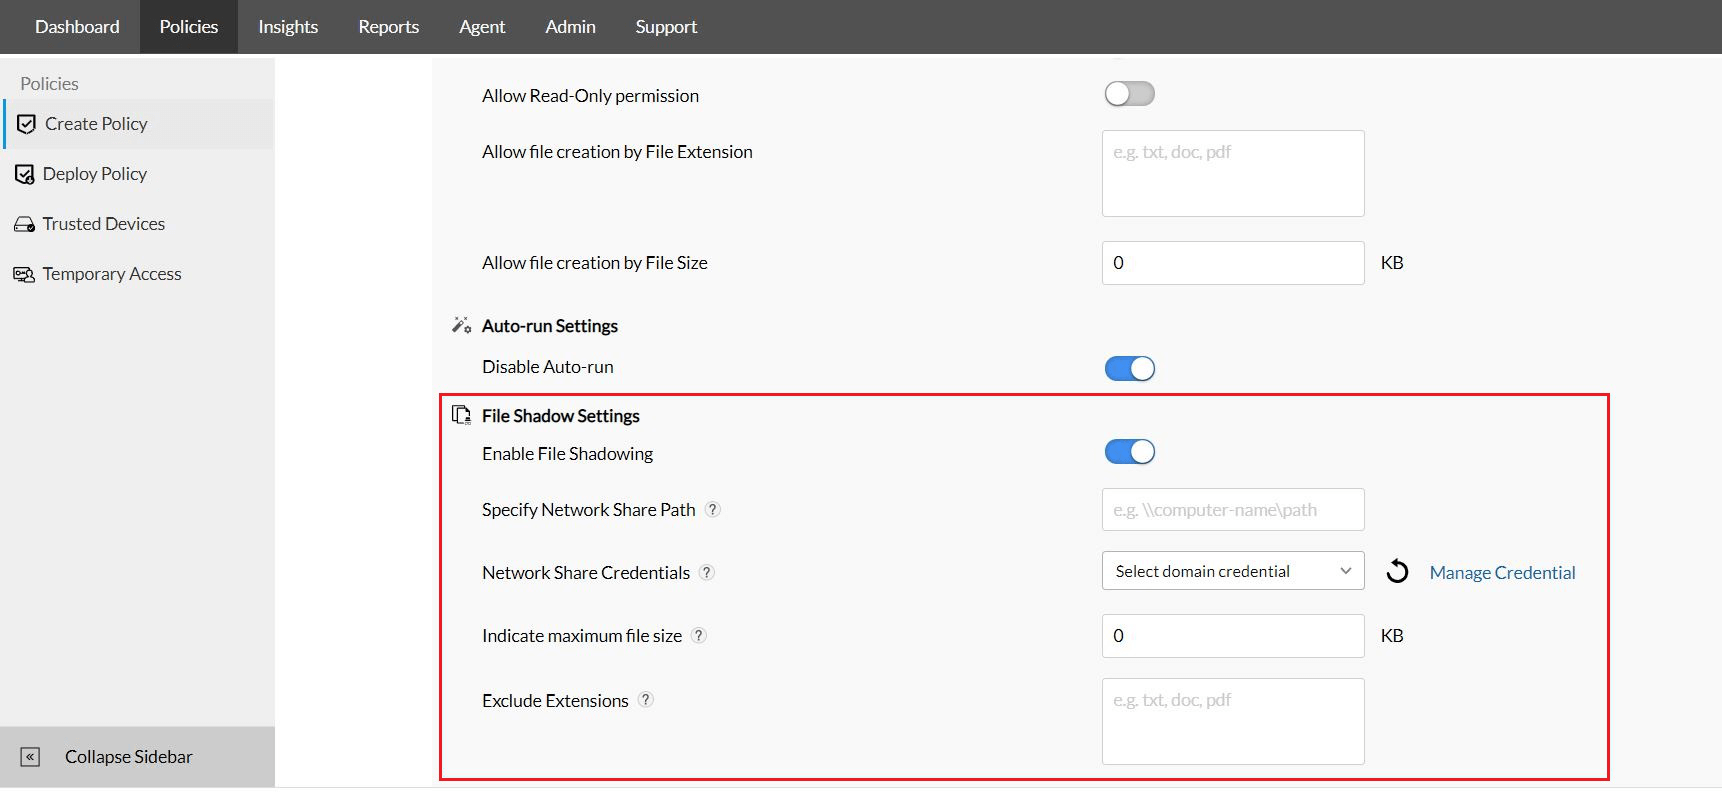Go to the Reports tab
Image resolution: width=1722 pixels, height=792 pixels.
pos(388,27)
